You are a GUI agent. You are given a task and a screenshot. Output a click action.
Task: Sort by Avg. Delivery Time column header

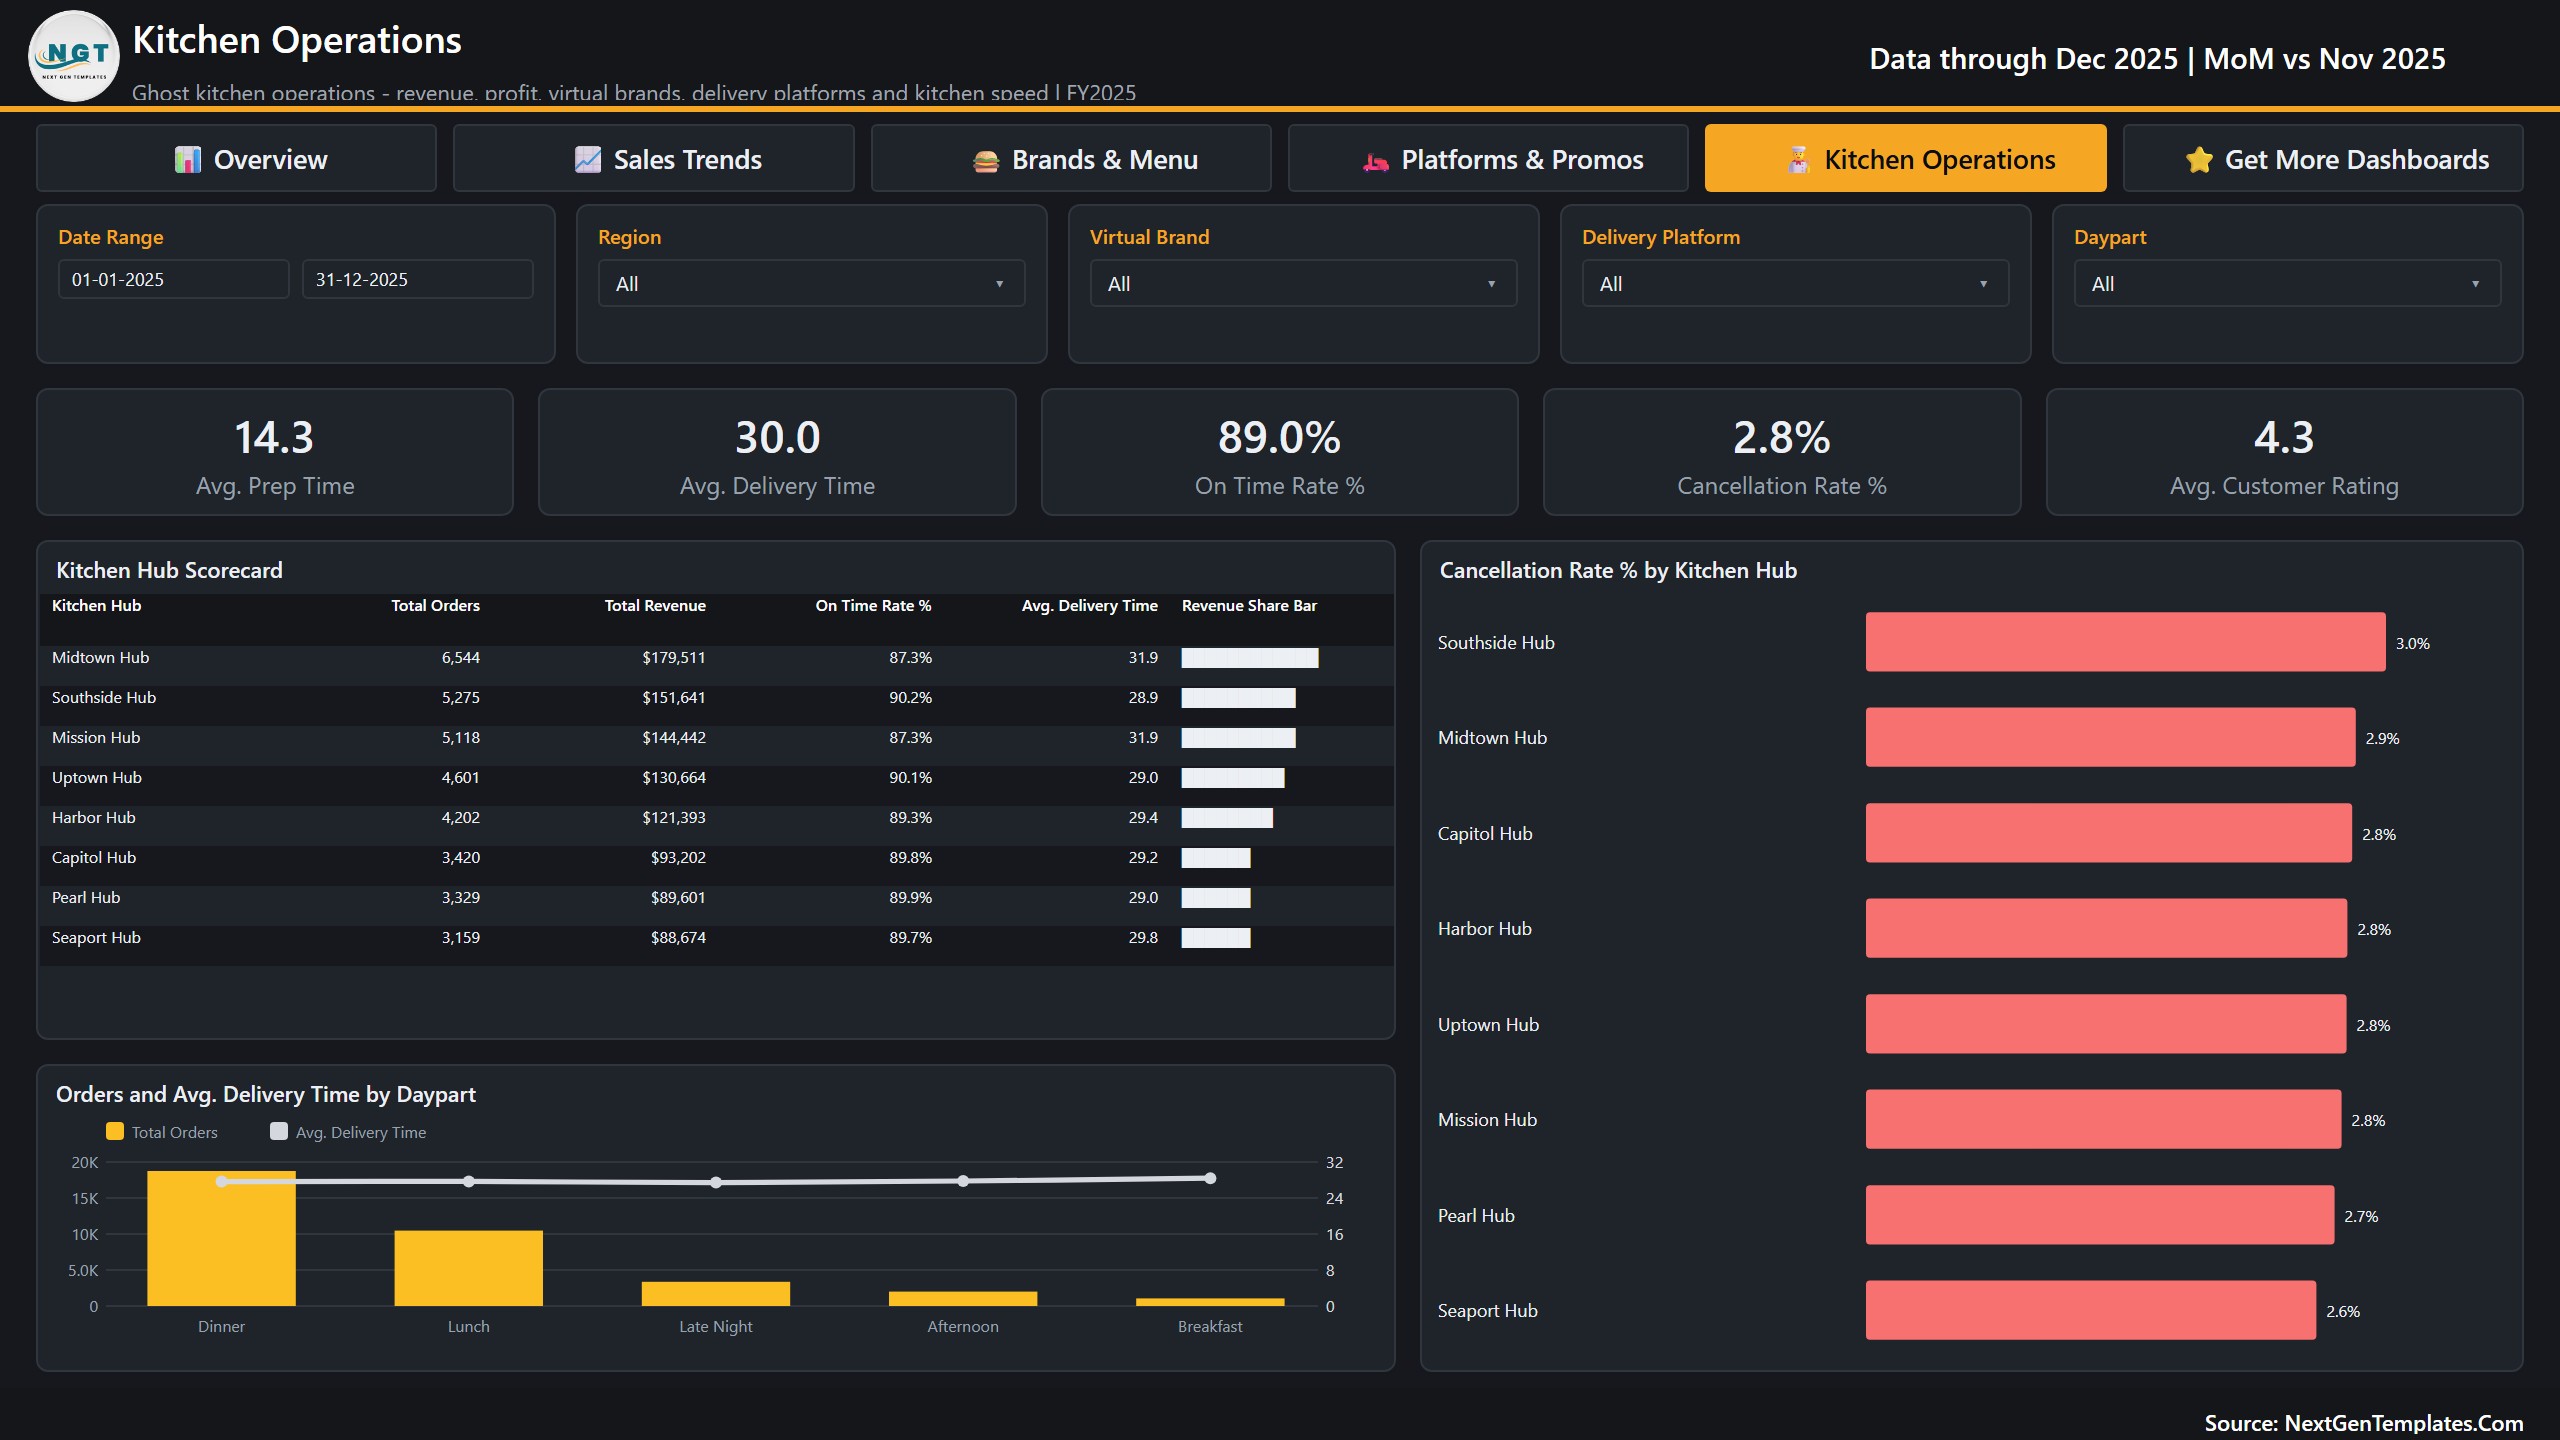1090,606
